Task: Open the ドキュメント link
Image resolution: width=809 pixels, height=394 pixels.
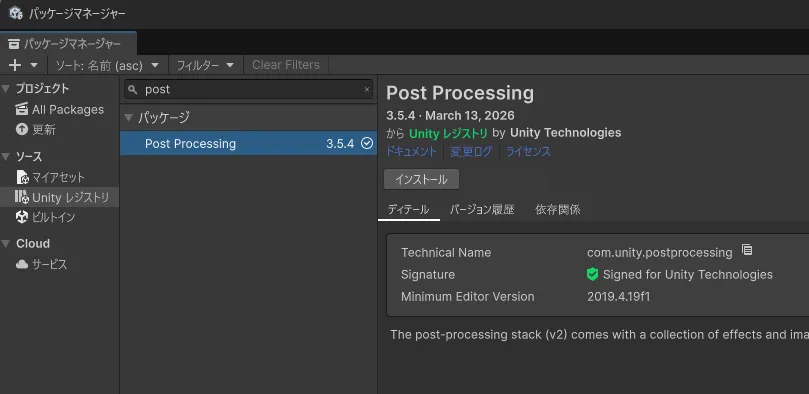Action: pyautogui.click(x=411, y=152)
